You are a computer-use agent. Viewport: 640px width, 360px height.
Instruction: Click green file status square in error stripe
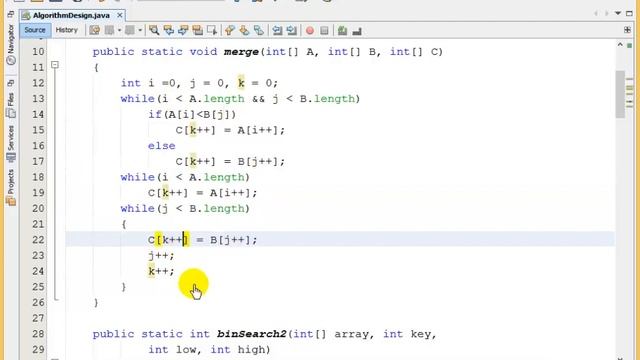pos(629,45)
